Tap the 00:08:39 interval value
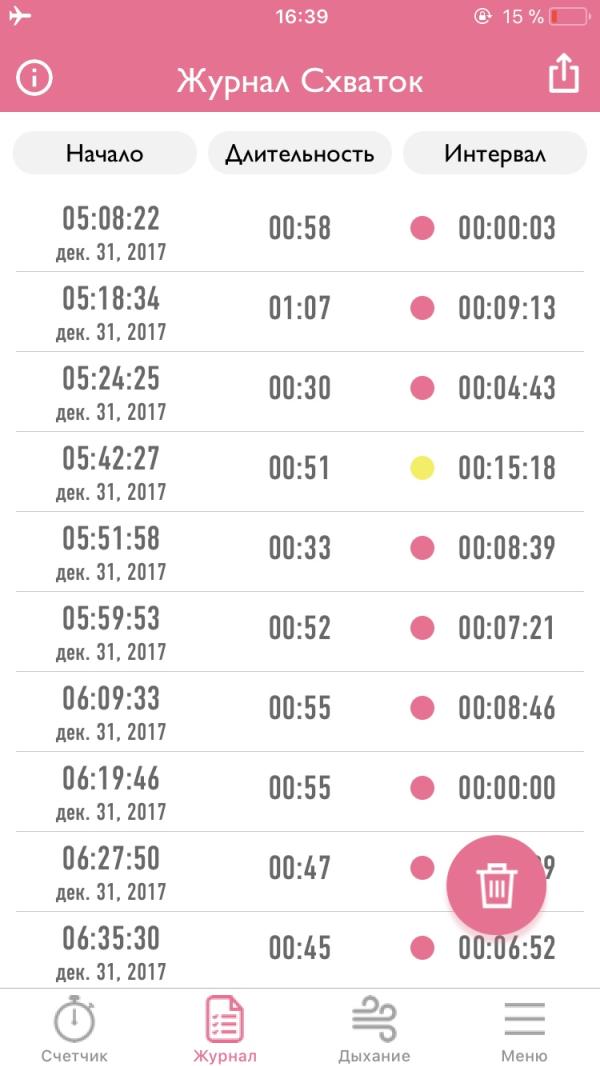Screen dimensions: 600x1066 (506, 548)
